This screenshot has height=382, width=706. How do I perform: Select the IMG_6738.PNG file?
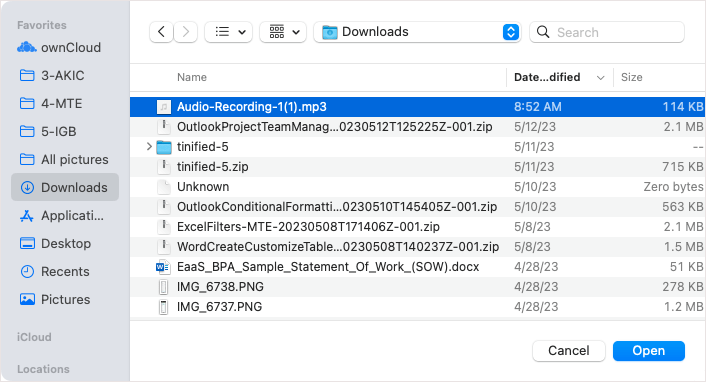[x=418, y=287]
